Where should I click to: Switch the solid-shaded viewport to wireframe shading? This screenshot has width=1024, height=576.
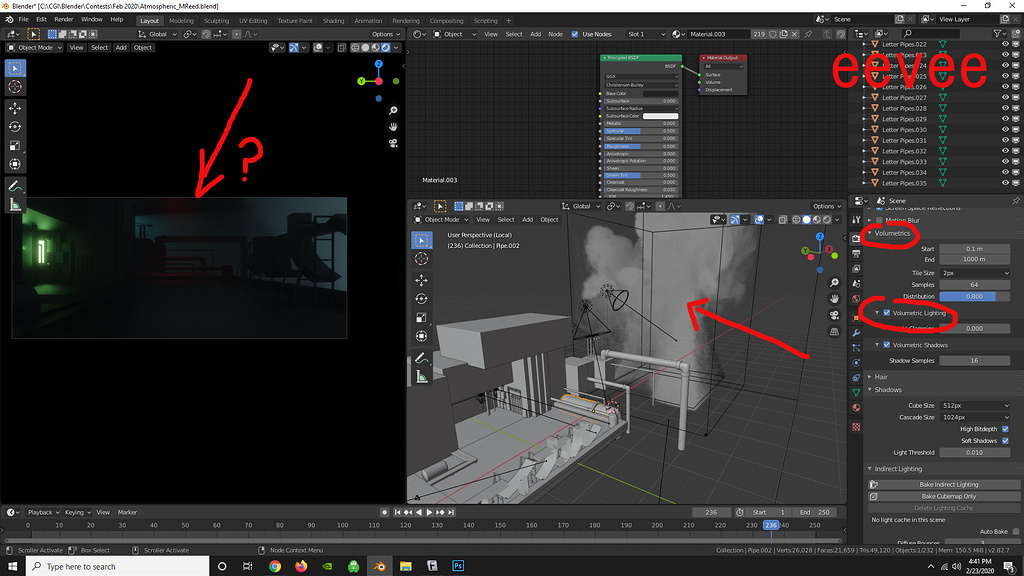796,220
